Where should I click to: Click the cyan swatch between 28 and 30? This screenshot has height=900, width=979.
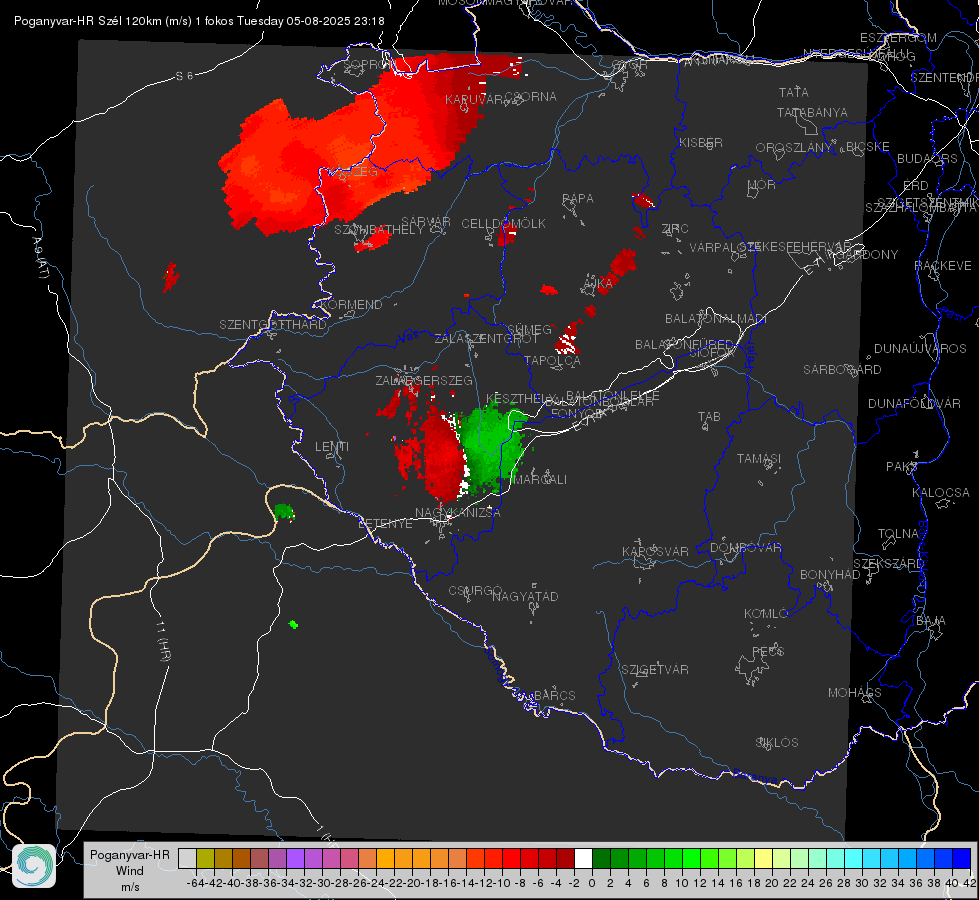[854, 858]
